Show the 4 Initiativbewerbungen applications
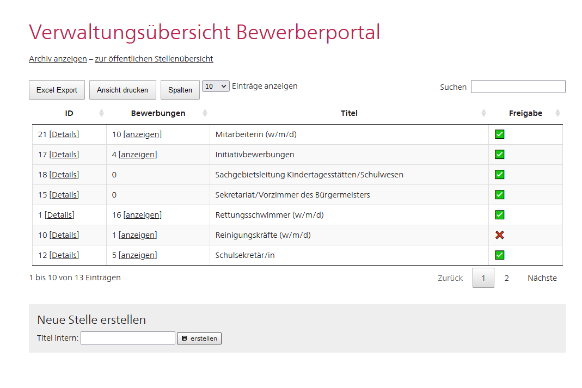582x388 pixels. 138,154
